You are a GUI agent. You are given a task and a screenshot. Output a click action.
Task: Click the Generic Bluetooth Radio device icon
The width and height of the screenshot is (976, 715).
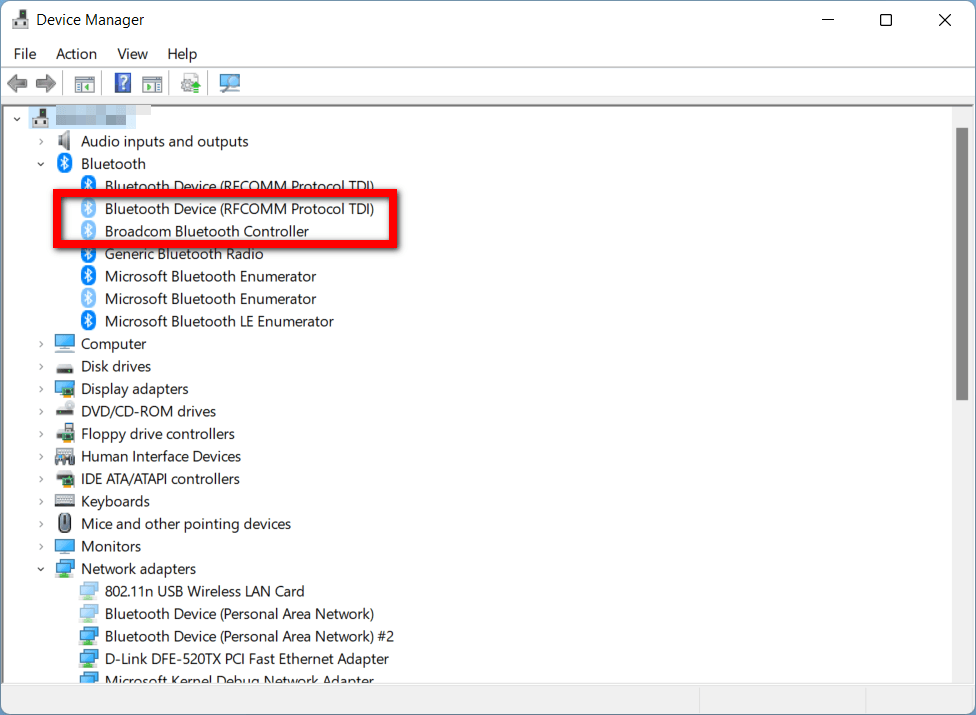click(88, 254)
